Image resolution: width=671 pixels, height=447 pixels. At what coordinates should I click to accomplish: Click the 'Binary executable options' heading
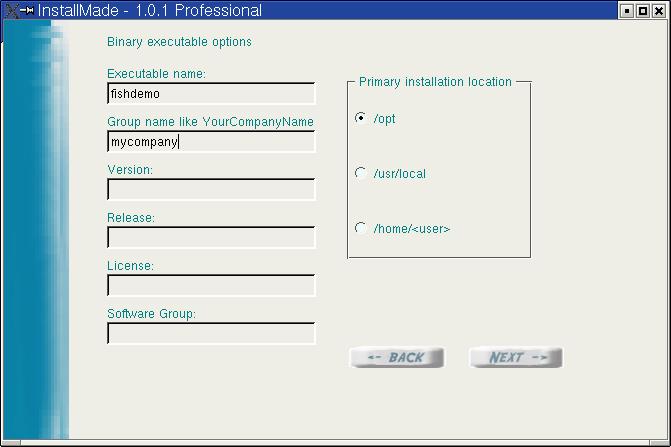[179, 42]
